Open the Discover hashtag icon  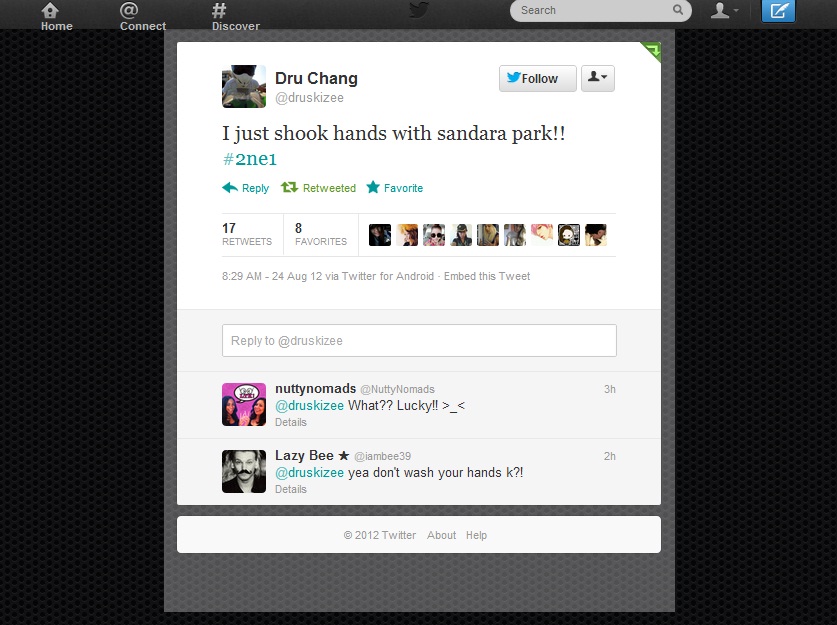219,10
